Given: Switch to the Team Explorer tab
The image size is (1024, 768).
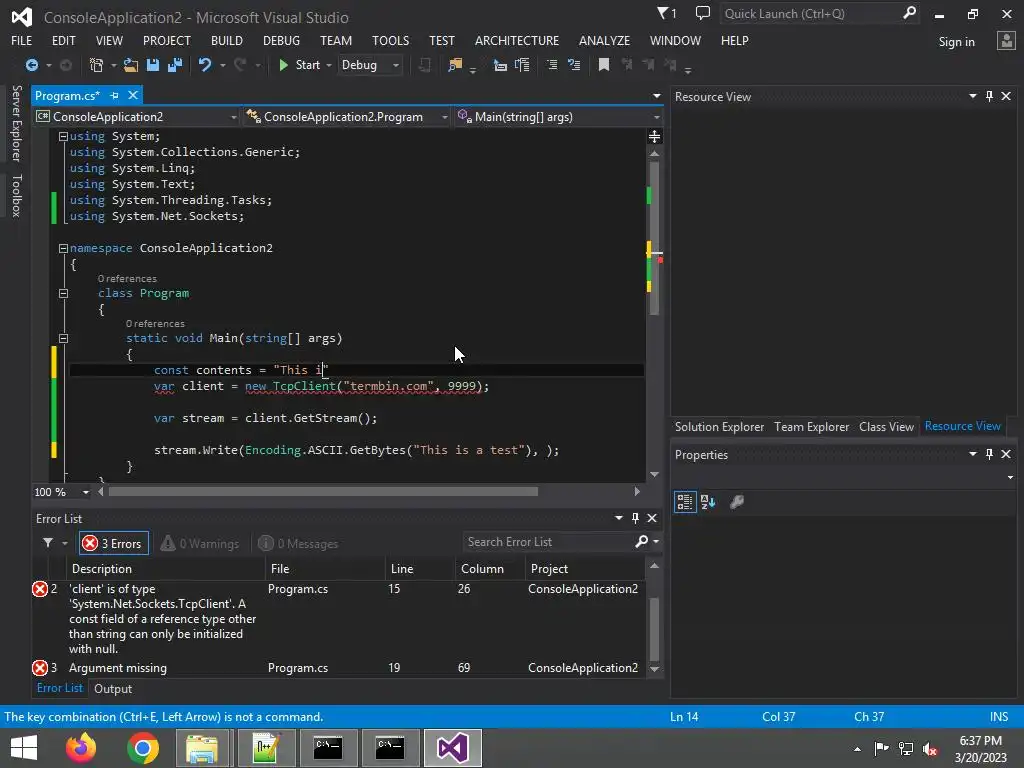Looking at the screenshot, I should click(x=812, y=427).
